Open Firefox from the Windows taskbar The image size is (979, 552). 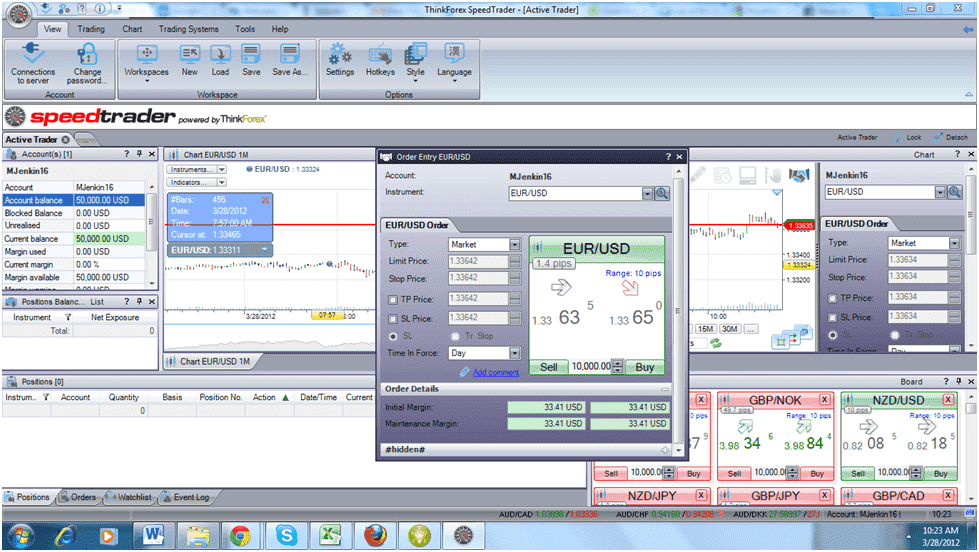pos(373,534)
